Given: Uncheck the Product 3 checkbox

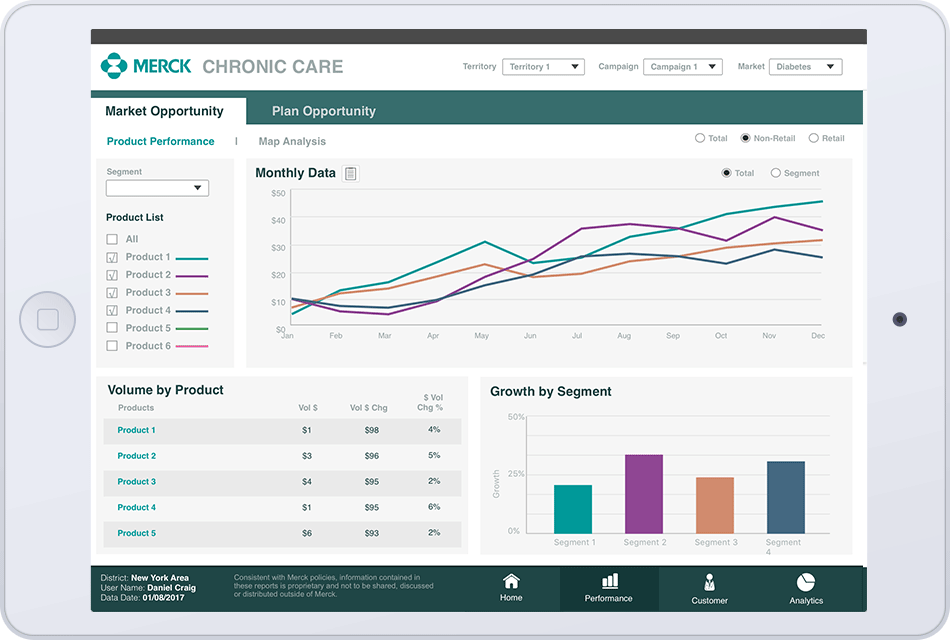Looking at the screenshot, I should [x=112, y=292].
